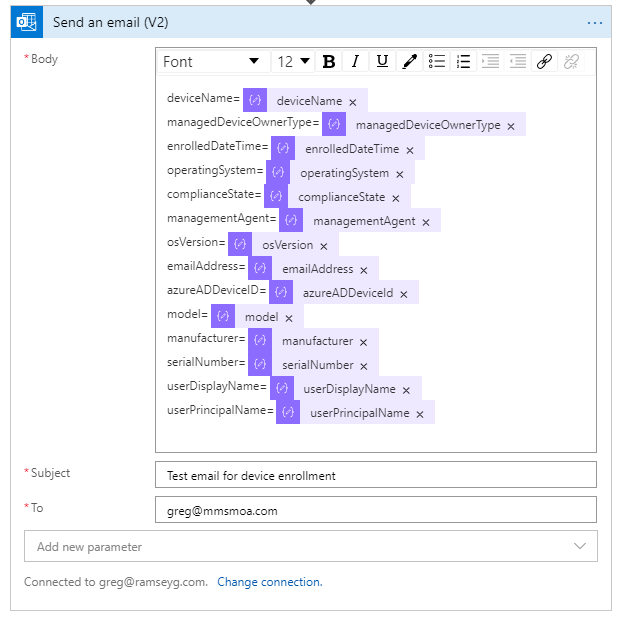Insert a bulleted list
The width and height of the screenshot is (620, 625).
click(x=437, y=62)
